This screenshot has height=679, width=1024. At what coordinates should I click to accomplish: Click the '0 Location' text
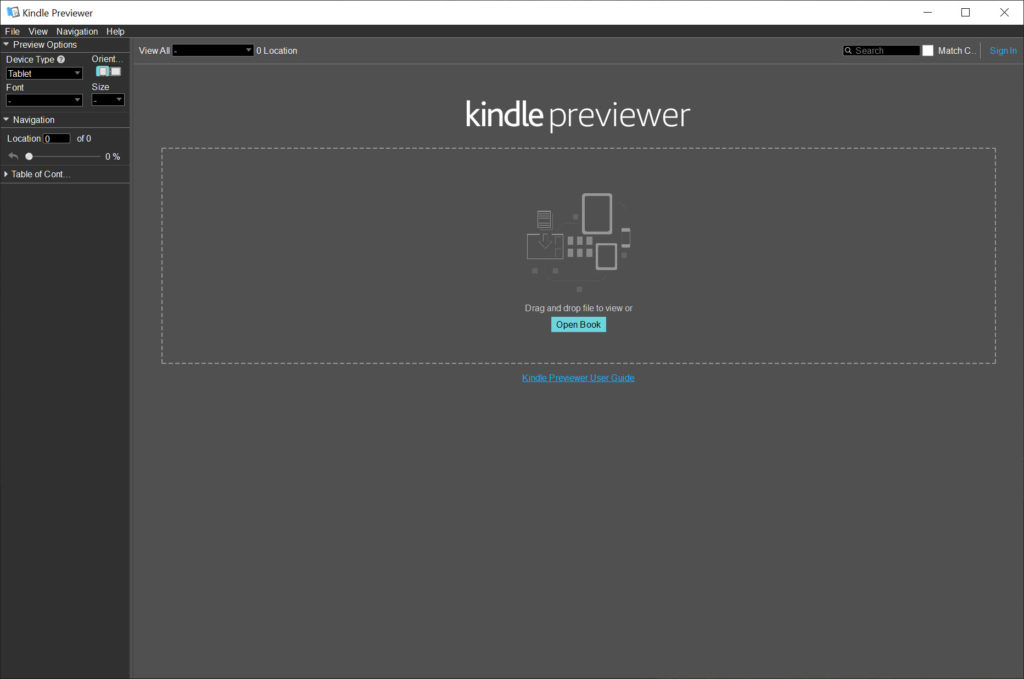click(x=276, y=50)
